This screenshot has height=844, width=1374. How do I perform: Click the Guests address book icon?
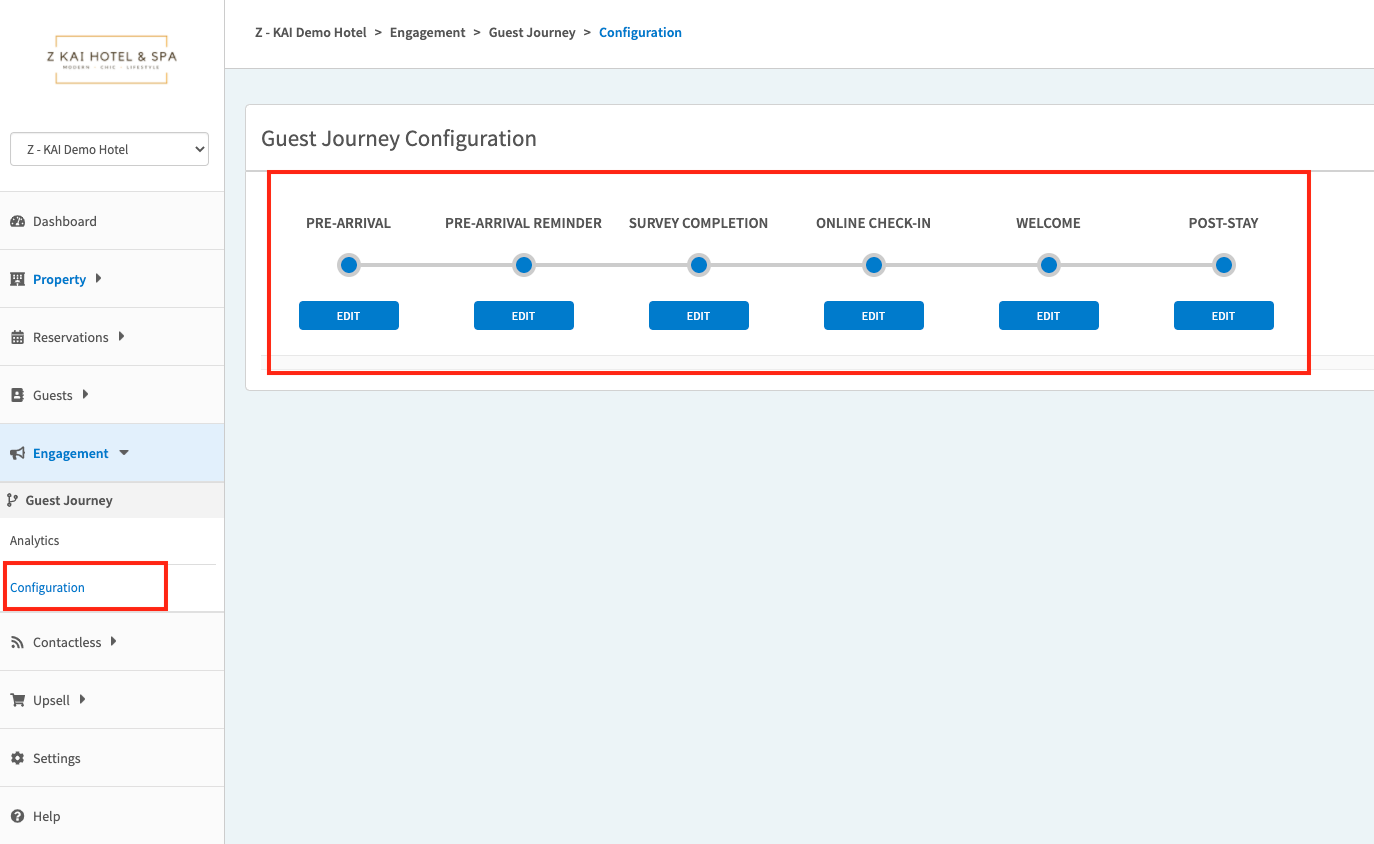tap(17, 396)
